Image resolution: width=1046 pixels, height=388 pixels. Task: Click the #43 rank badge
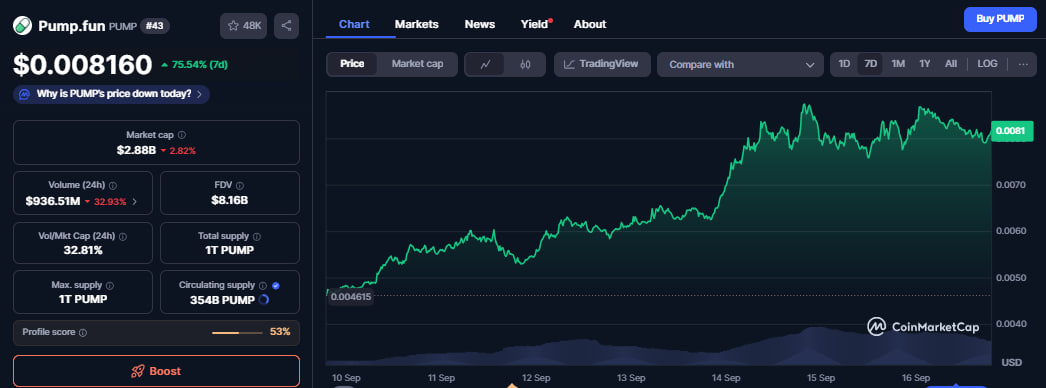tap(155, 26)
